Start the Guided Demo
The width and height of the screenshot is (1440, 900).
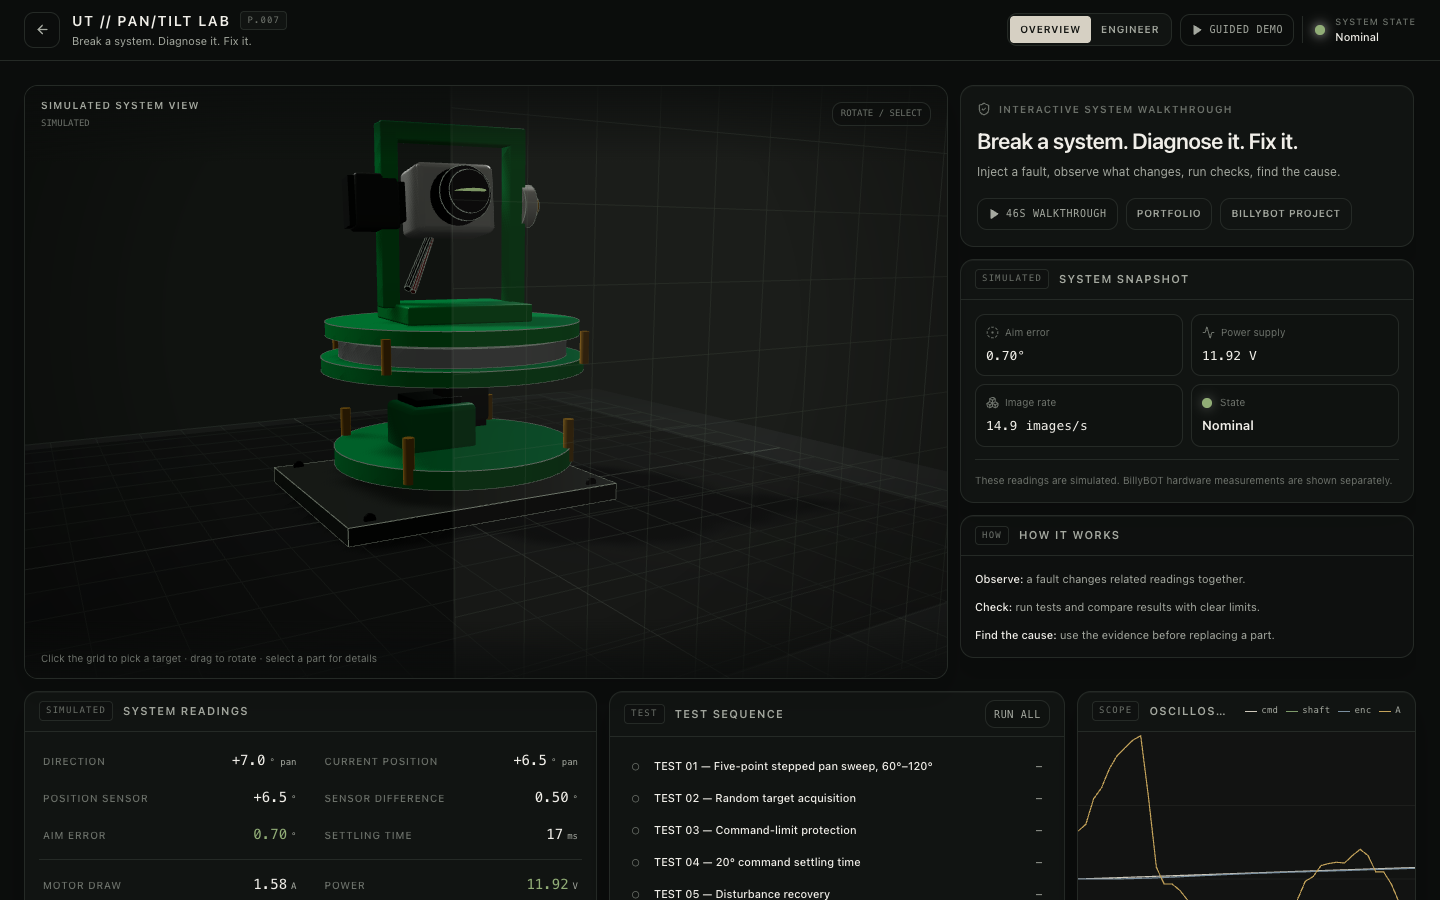click(x=1237, y=30)
